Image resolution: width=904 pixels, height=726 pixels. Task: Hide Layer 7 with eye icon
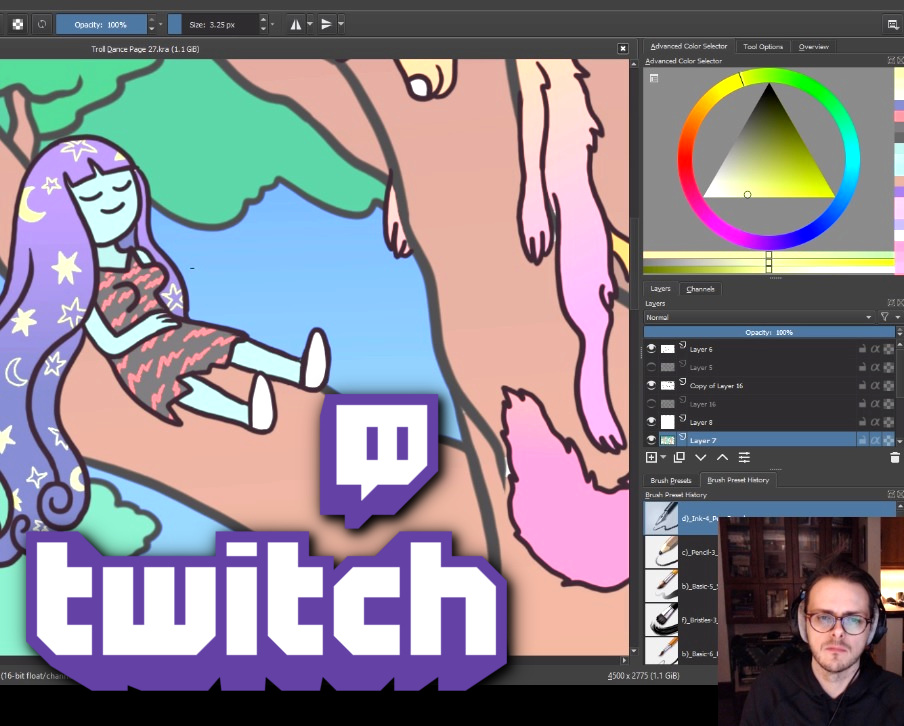651,440
